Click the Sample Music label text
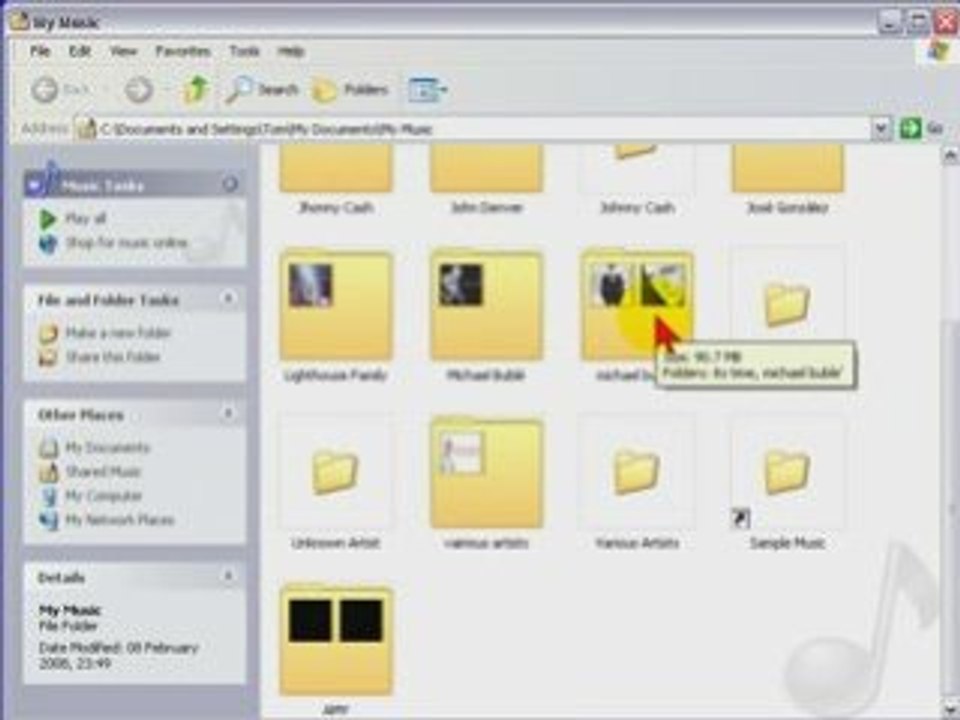 pos(787,543)
